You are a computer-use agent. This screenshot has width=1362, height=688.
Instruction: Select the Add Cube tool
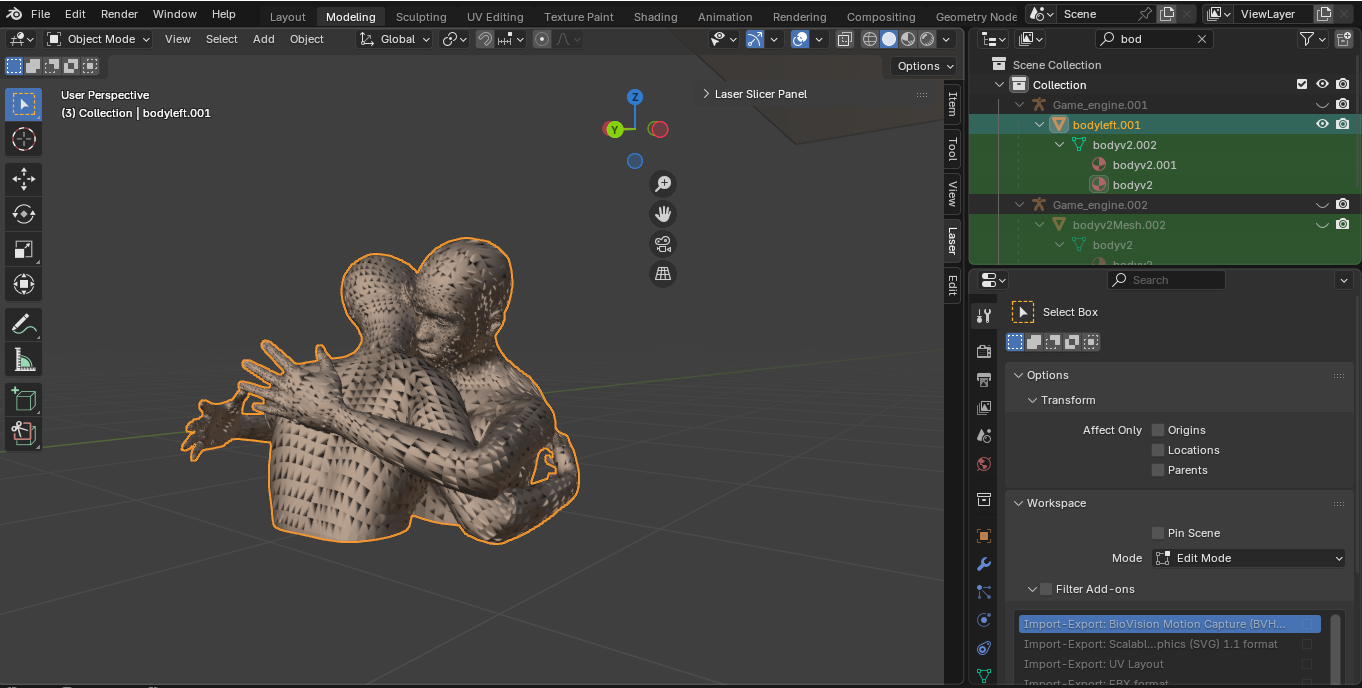point(24,400)
